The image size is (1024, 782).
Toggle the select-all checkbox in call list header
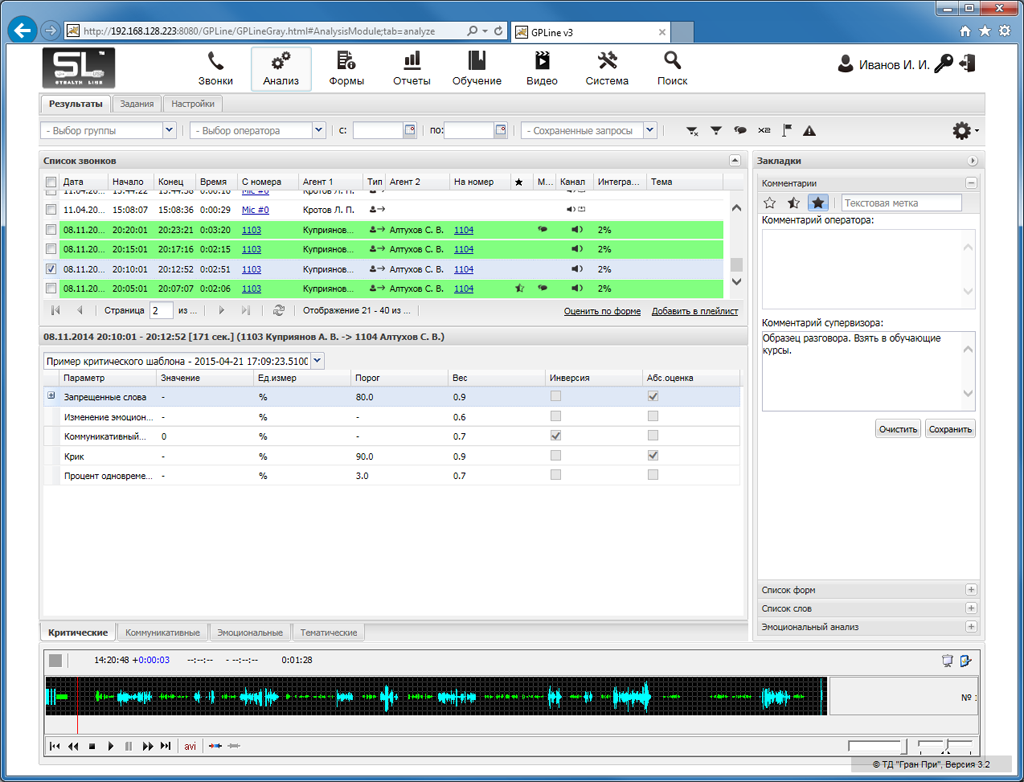(51, 182)
